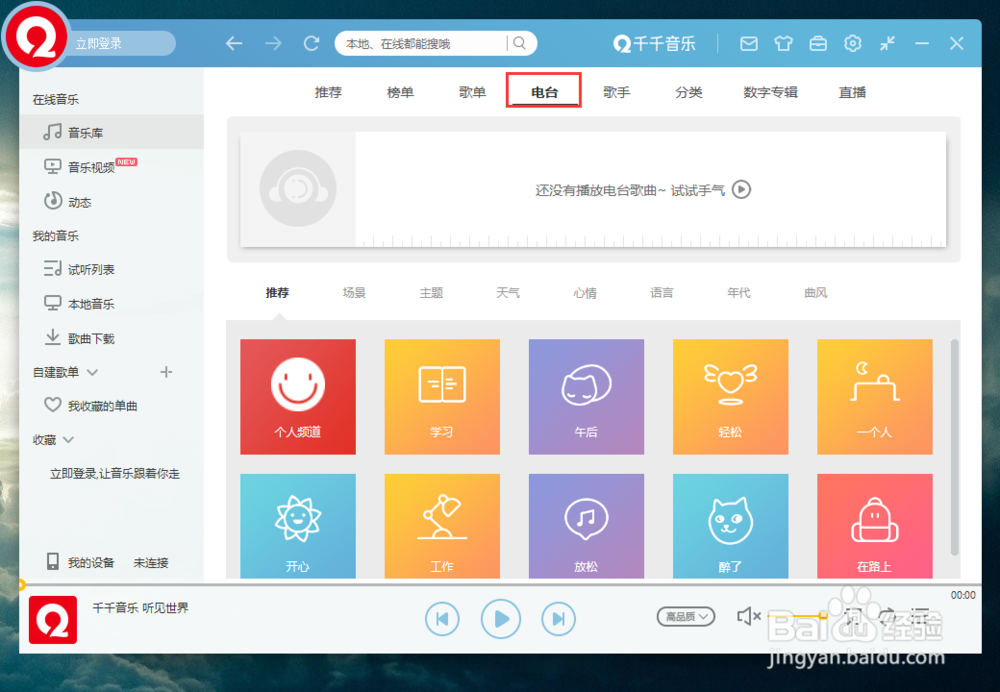Select the 场景 radio category tab
Viewport: 1000px width, 692px height.
[x=353, y=293]
